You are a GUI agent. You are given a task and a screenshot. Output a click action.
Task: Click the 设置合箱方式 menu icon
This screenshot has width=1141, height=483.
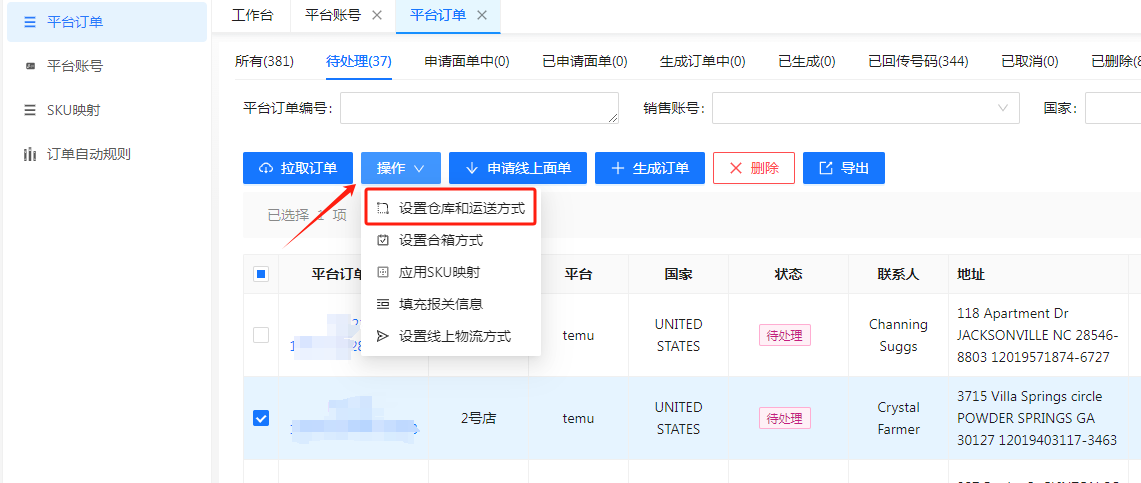(x=382, y=240)
